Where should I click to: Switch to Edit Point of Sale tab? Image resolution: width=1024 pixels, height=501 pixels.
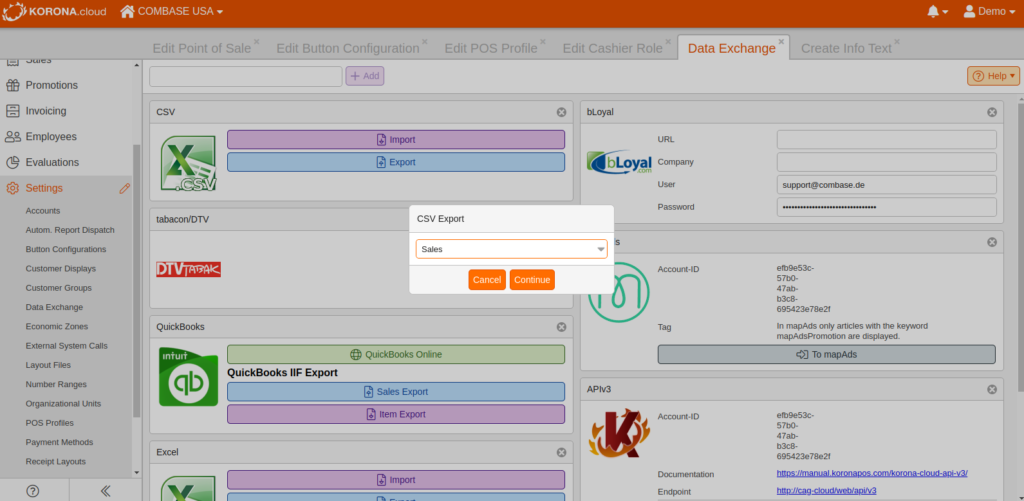pos(202,48)
